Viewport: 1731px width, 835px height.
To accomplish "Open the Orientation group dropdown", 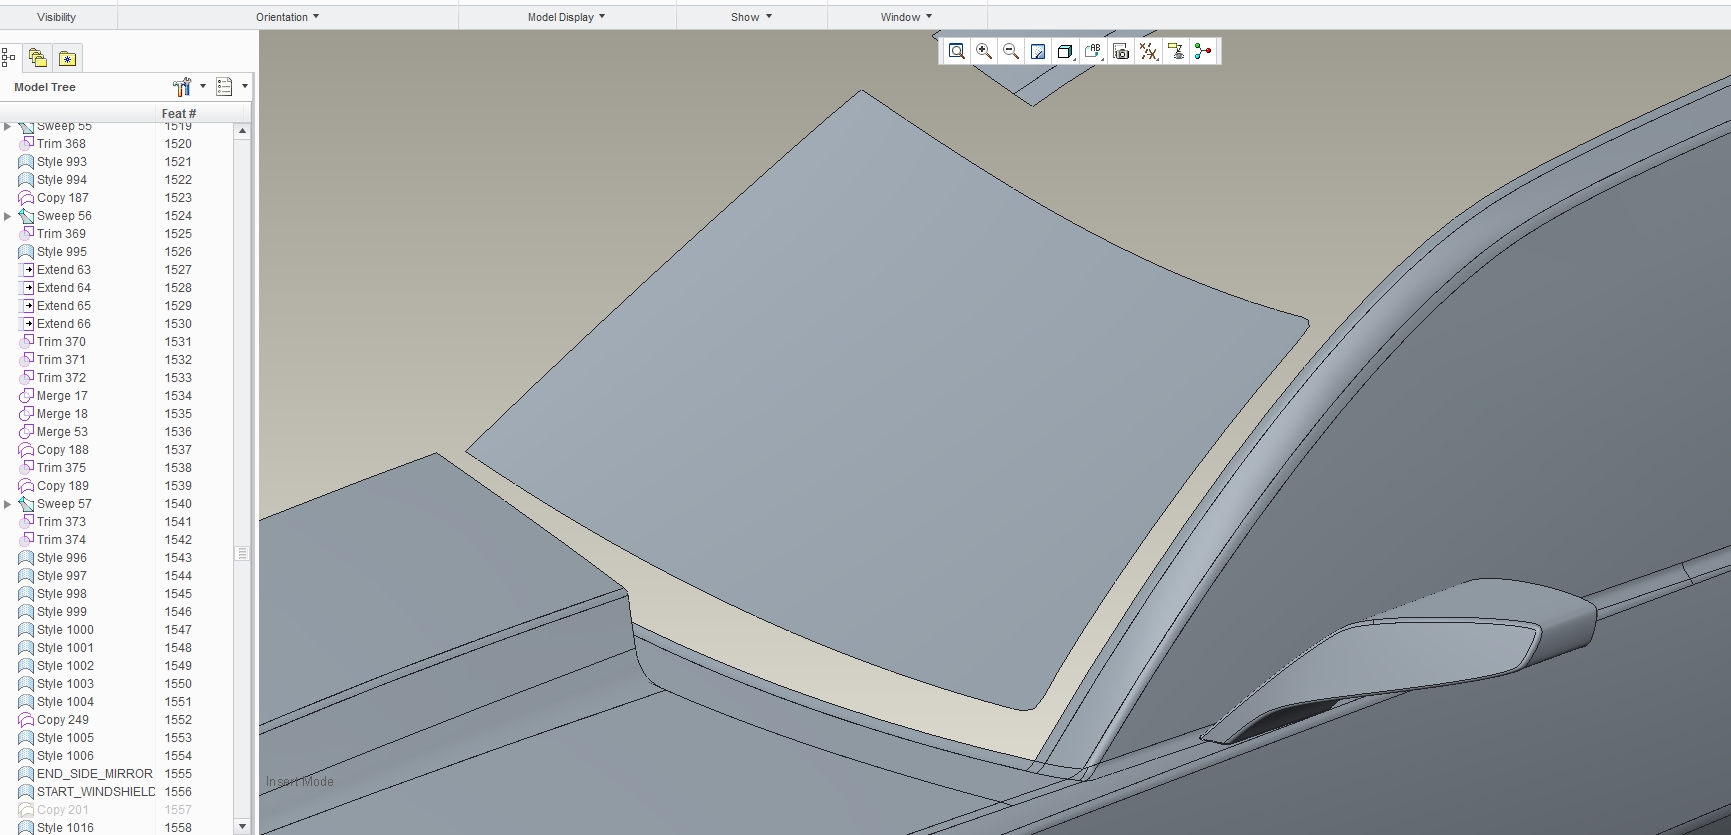I will pyautogui.click(x=288, y=17).
